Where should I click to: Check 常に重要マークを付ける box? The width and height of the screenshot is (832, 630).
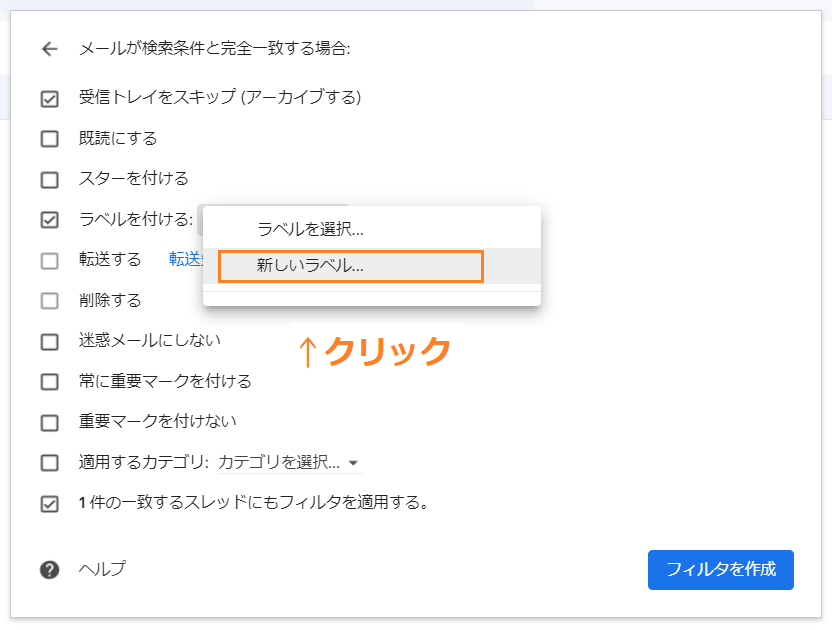click(x=49, y=382)
